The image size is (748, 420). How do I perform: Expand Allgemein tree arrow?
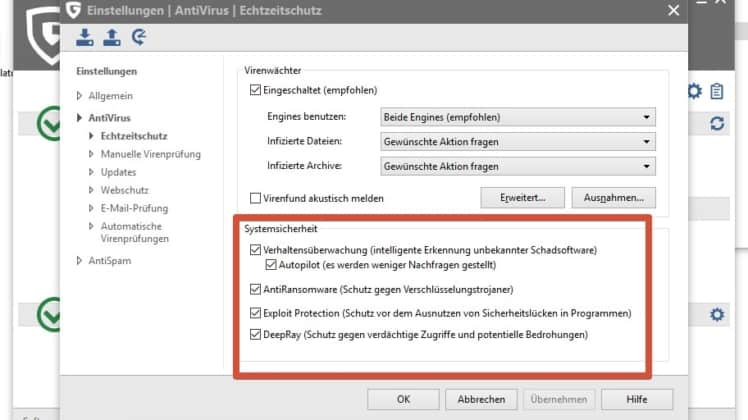(79, 95)
